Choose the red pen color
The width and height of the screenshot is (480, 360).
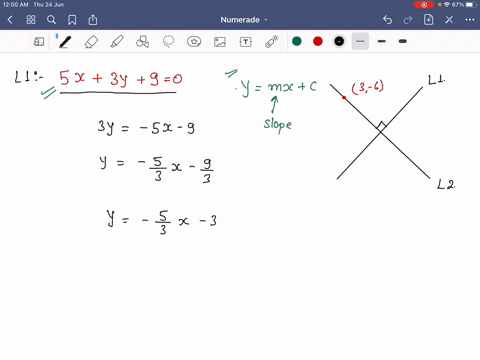pyautogui.click(x=318, y=41)
